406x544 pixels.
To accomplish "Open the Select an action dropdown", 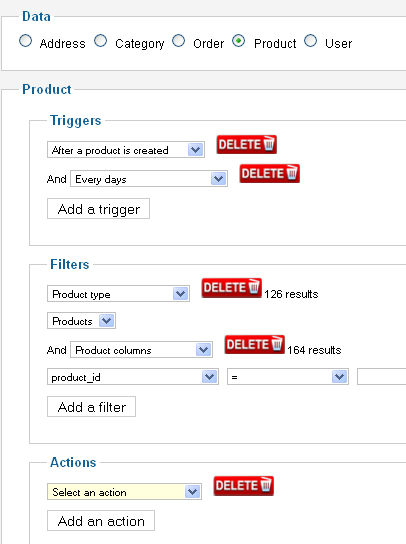I will (x=124, y=492).
